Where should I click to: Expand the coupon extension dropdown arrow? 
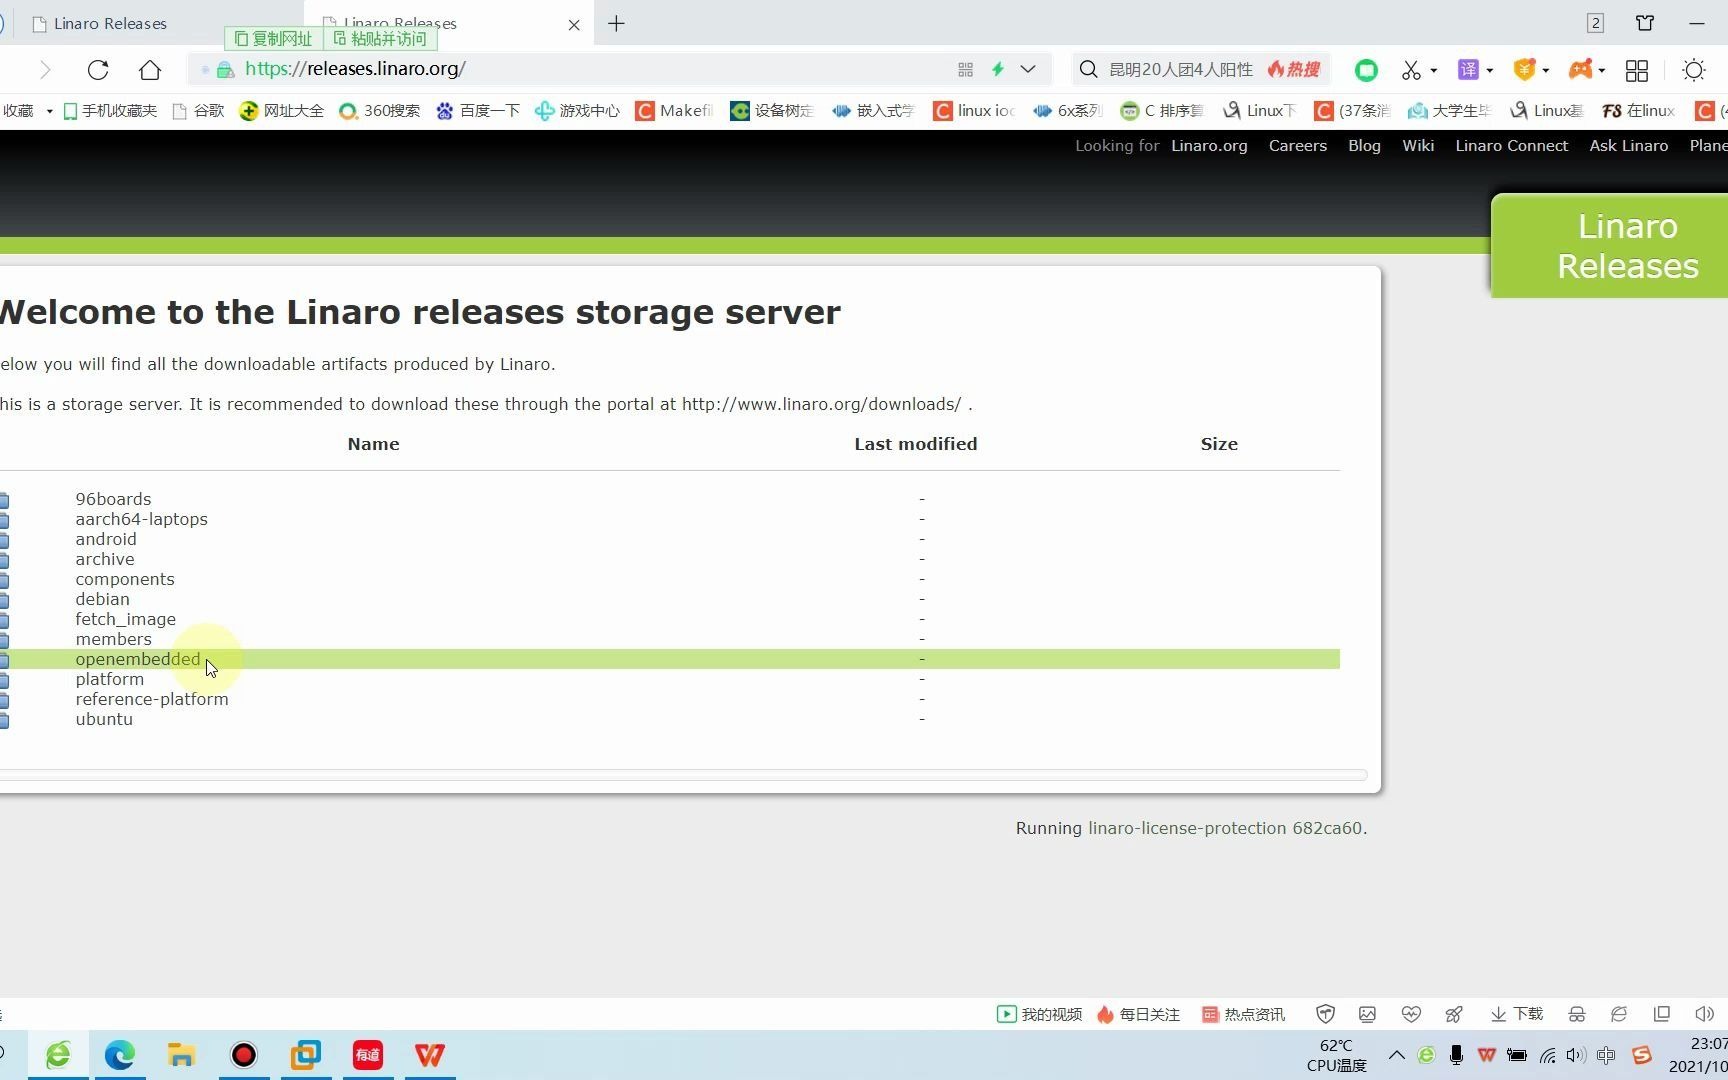[x=1546, y=70]
